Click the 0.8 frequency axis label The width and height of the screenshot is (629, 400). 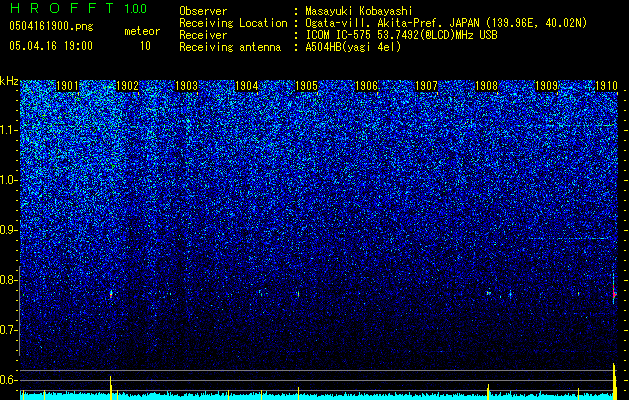pyautogui.click(x=9, y=280)
